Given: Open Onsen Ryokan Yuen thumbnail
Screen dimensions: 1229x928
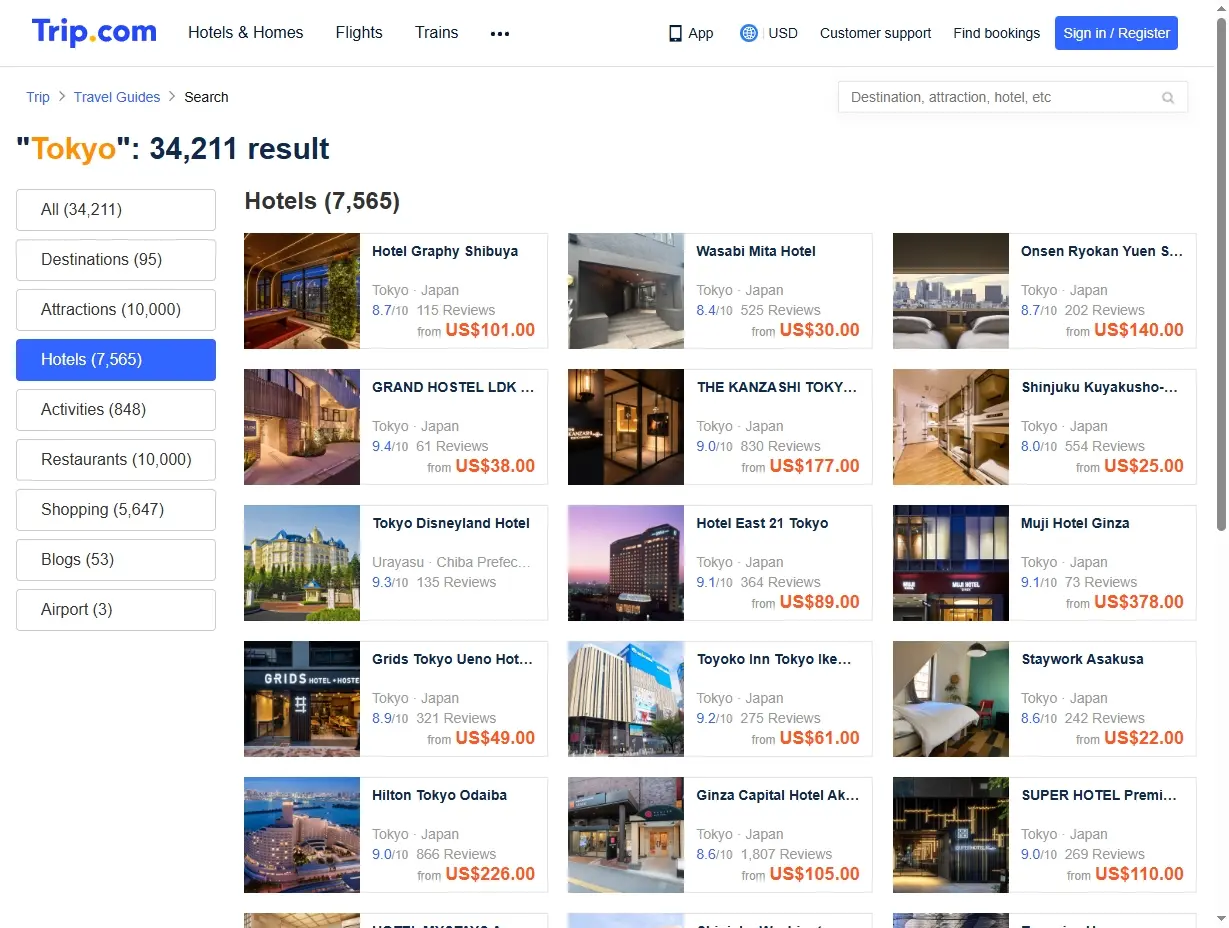Looking at the screenshot, I should (x=951, y=291).
